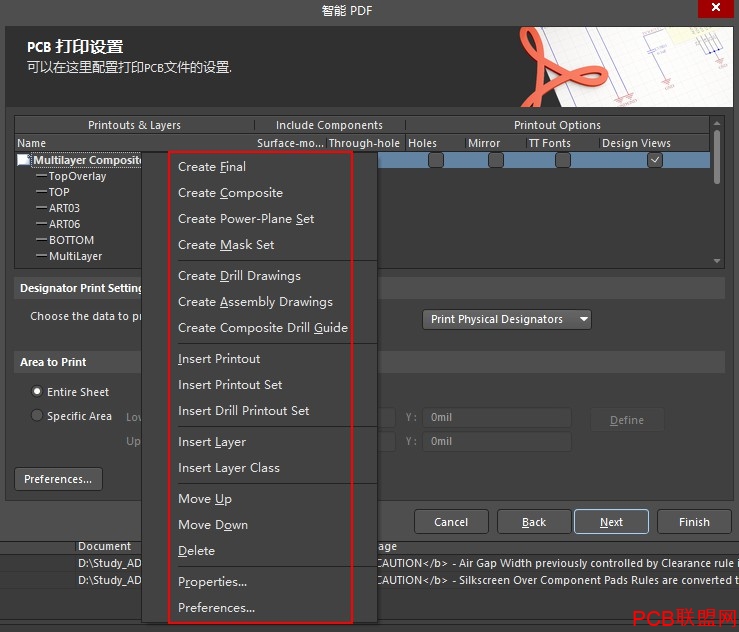Click the Name column header
739x632 pixels.
(32, 143)
